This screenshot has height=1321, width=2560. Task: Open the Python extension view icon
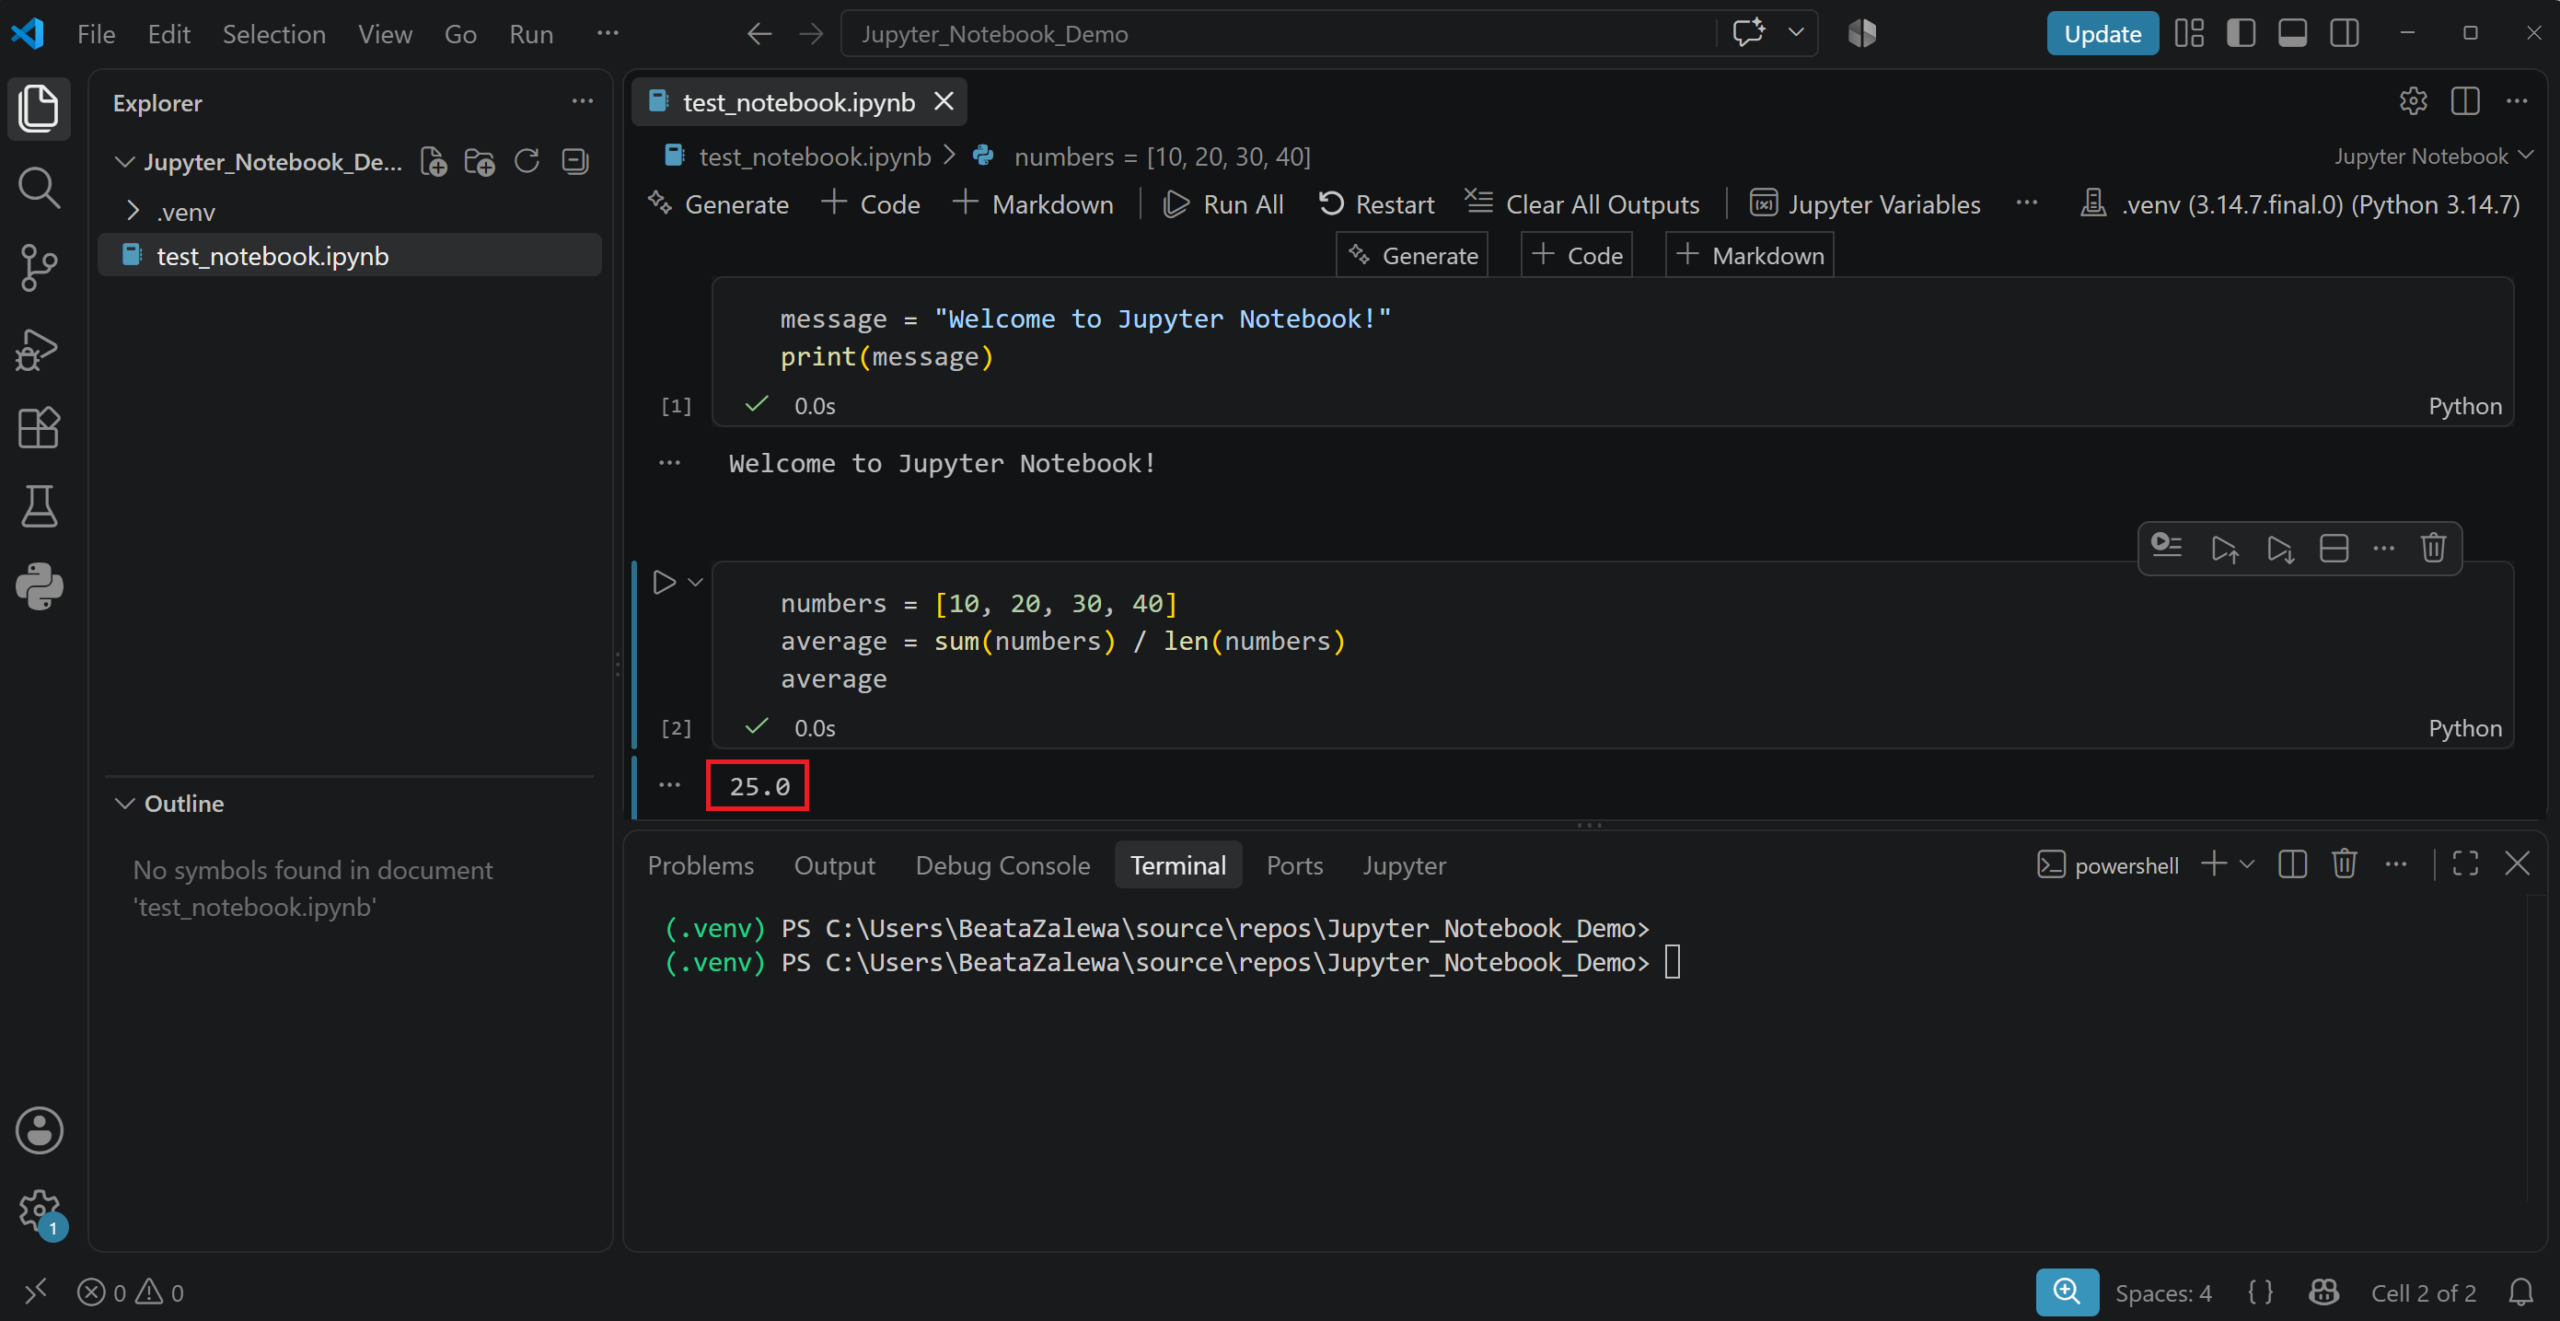[39, 586]
